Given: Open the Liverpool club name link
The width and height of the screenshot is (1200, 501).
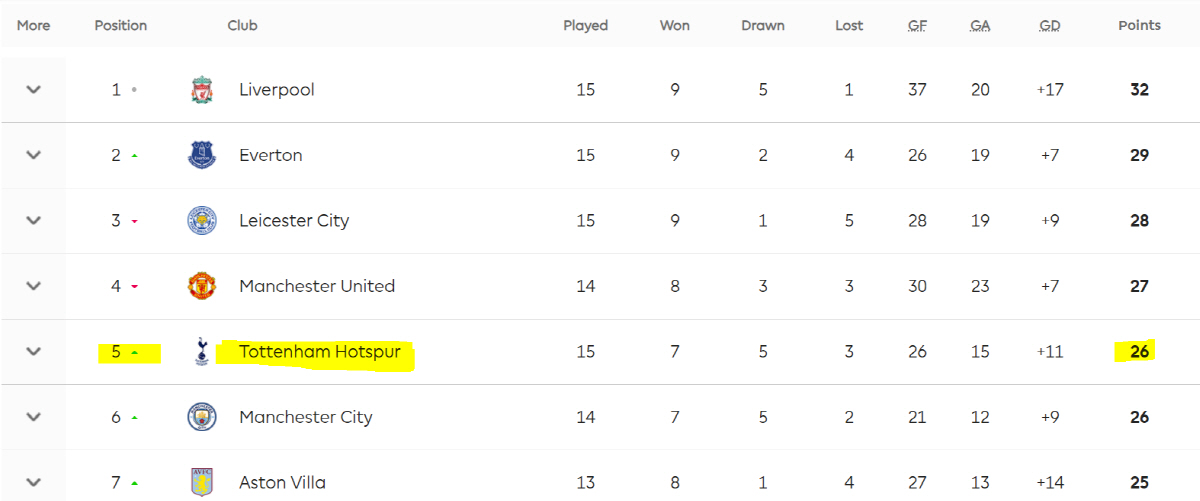Looking at the screenshot, I should 277,90.
